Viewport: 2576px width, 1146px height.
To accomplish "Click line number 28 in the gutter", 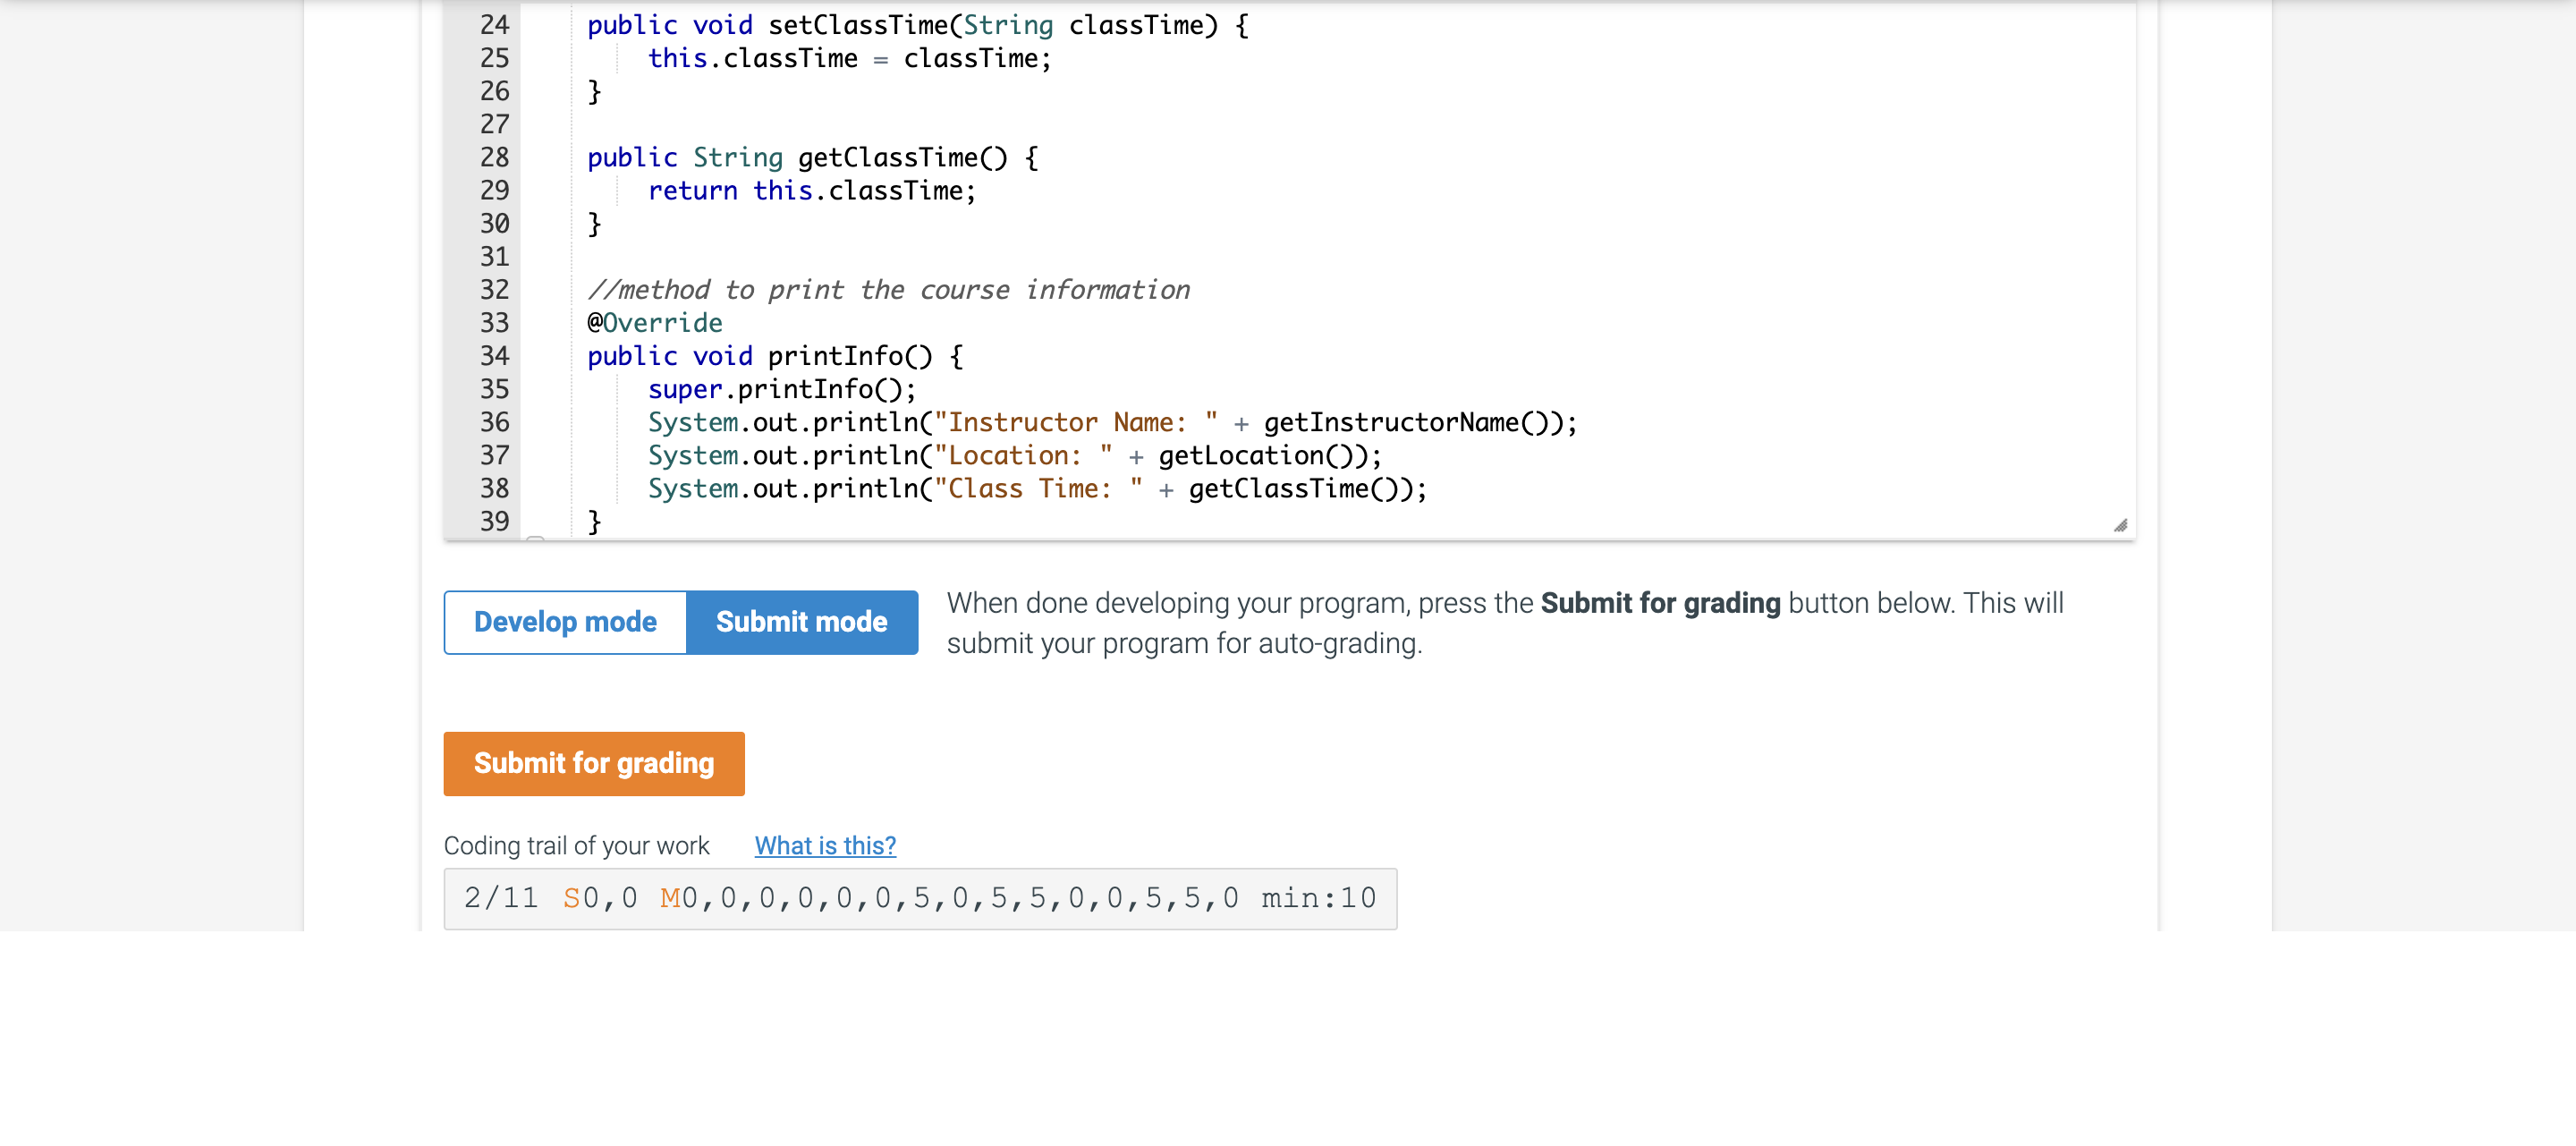I will pyautogui.click(x=493, y=157).
